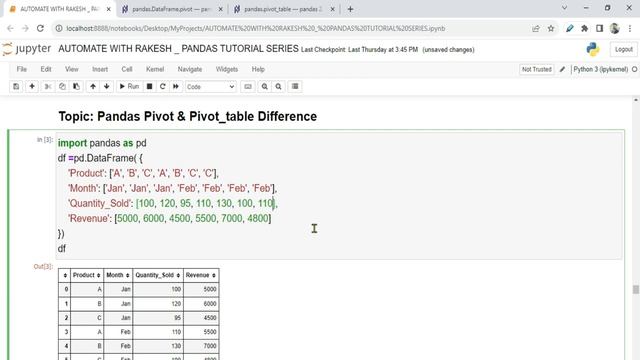Screen dimensions: 640x360
Task: Sort by the Quantity_Sold column header
Action: point(158,276)
